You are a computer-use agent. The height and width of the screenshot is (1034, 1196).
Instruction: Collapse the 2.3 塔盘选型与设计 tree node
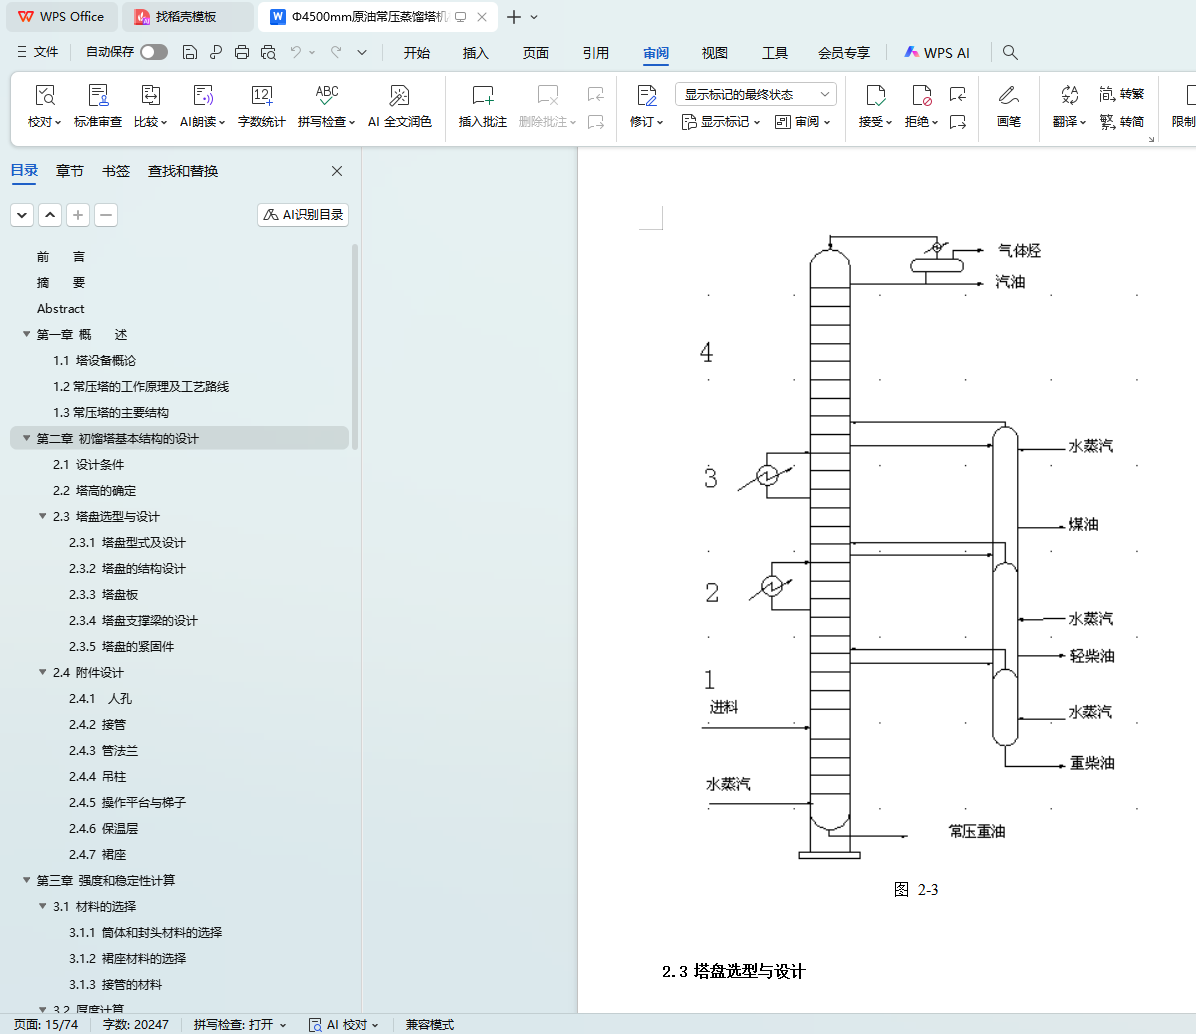(x=43, y=517)
